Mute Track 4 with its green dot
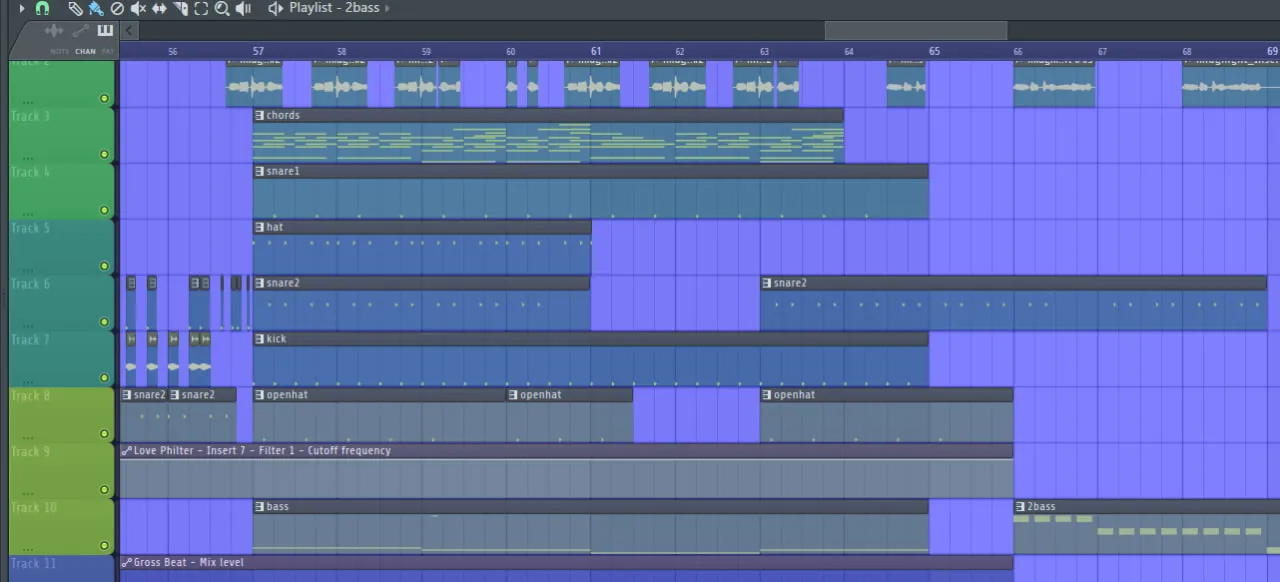This screenshot has height=582, width=1280. click(104, 210)
